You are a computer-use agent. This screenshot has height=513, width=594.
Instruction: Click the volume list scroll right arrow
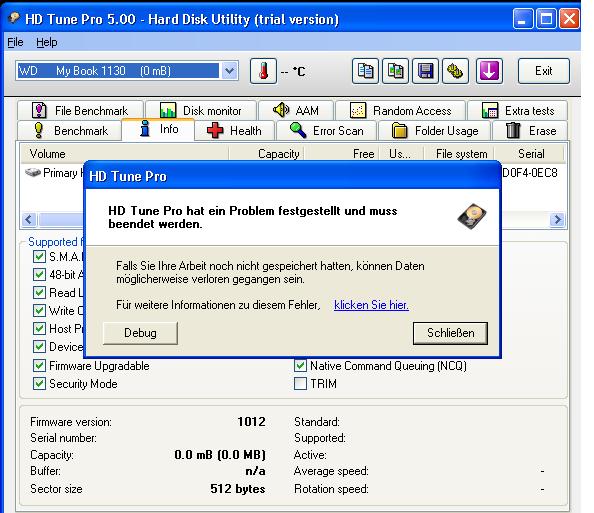557,219
